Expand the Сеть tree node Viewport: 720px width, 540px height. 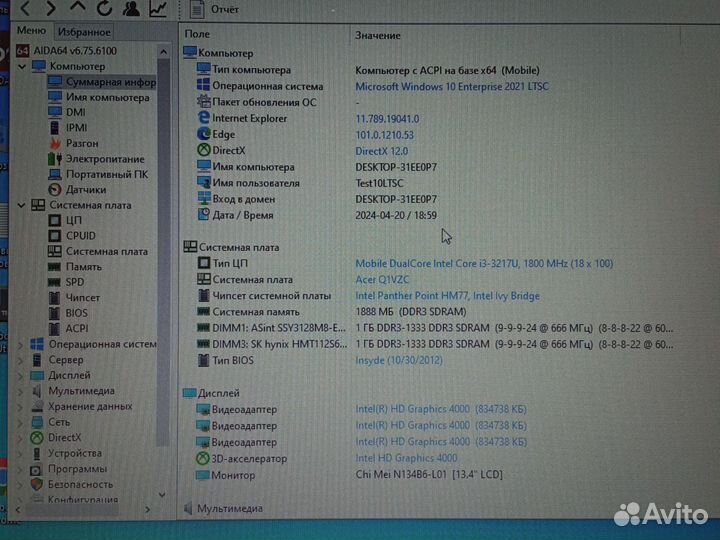[x=21, y=422]
